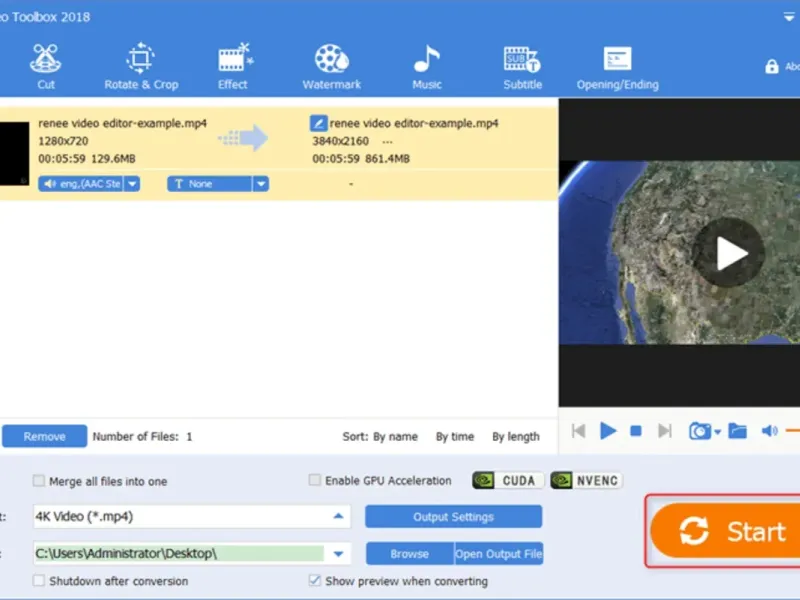Open snapshot options dropdown arrow
The image size is (800, 600).
[717, 432]
